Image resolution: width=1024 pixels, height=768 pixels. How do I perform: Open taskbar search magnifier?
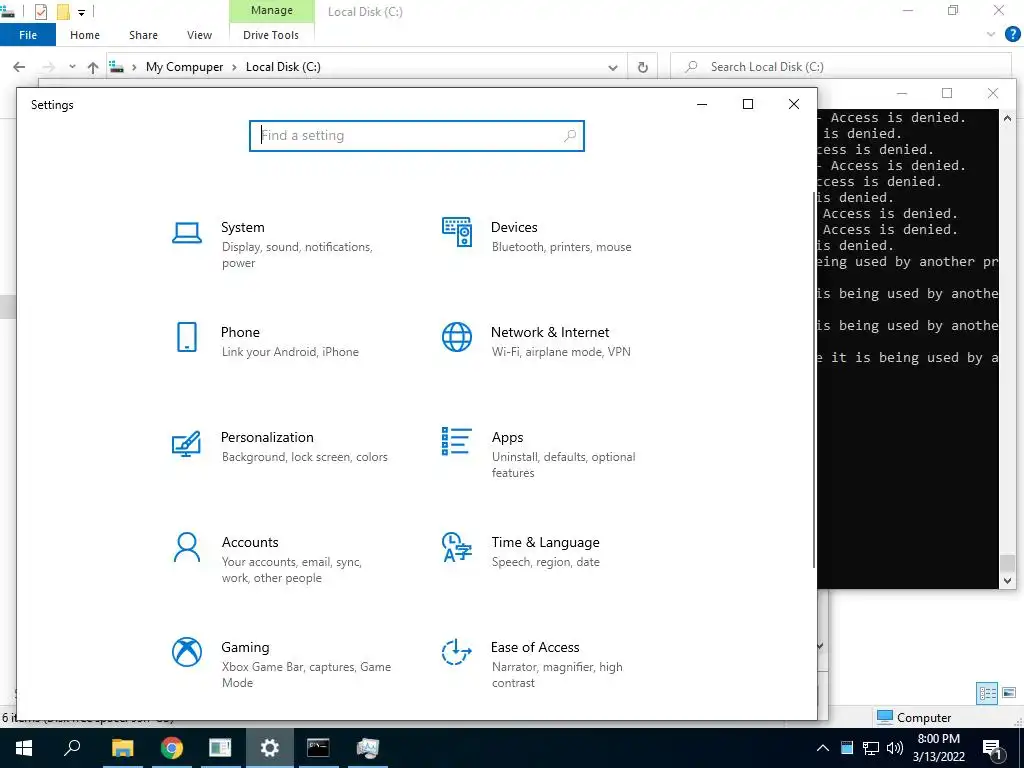[x=72, y=747]
